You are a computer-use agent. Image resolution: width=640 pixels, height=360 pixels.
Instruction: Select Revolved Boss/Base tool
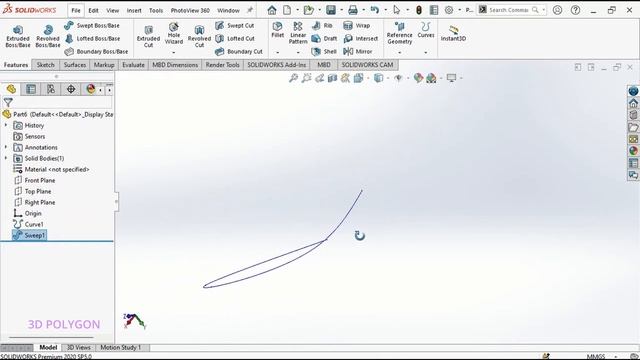tap(48, 36)
